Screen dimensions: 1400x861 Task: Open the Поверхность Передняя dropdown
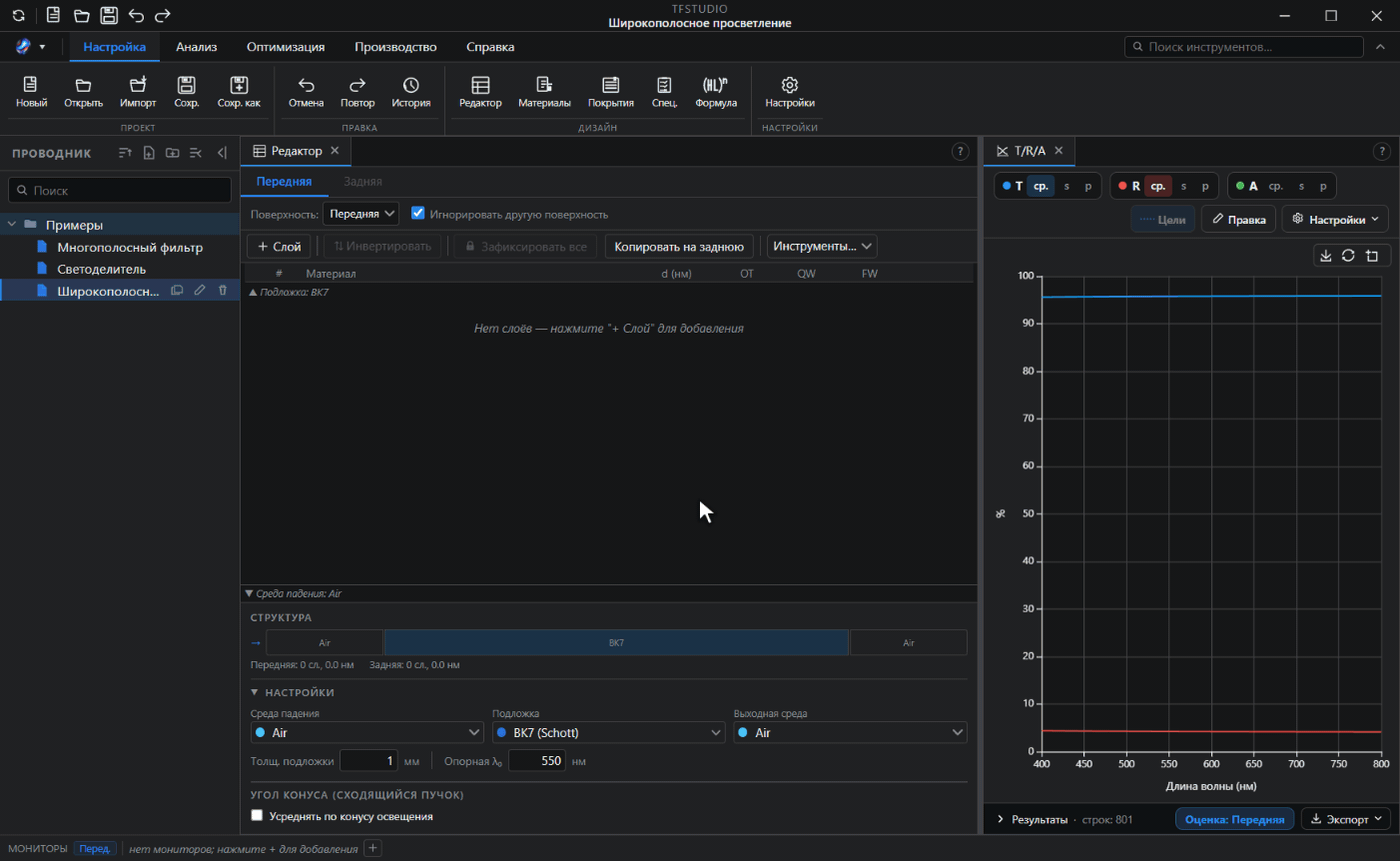pos(361,214)
